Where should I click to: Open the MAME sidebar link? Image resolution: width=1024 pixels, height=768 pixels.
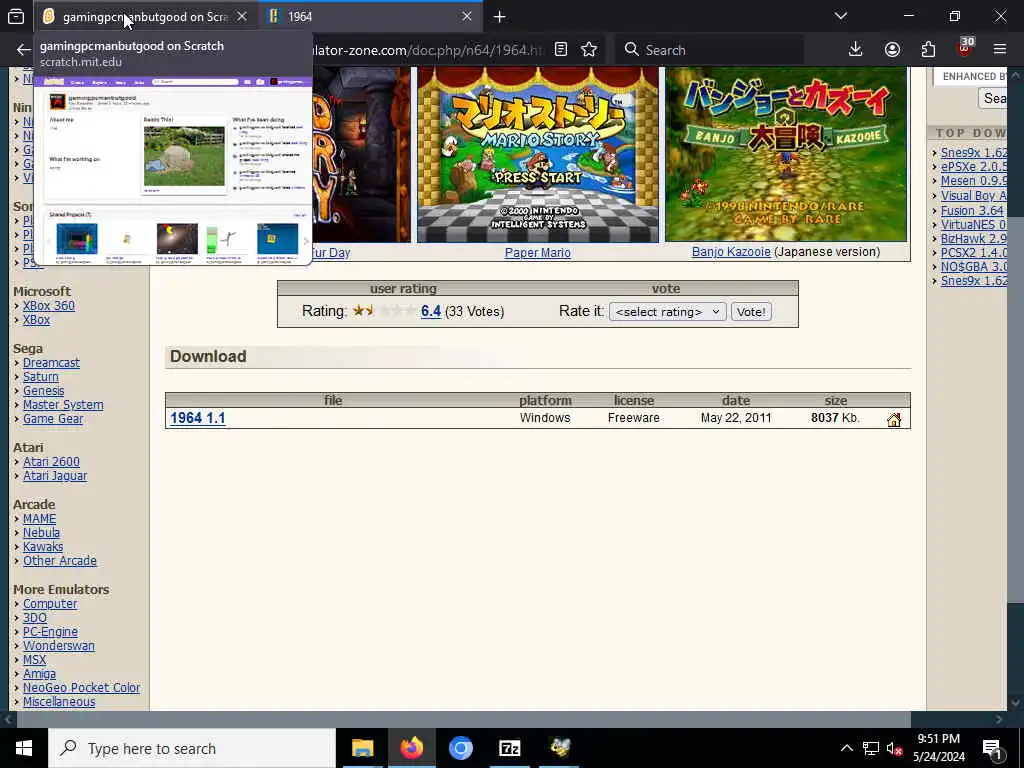(x=39, y=519)
